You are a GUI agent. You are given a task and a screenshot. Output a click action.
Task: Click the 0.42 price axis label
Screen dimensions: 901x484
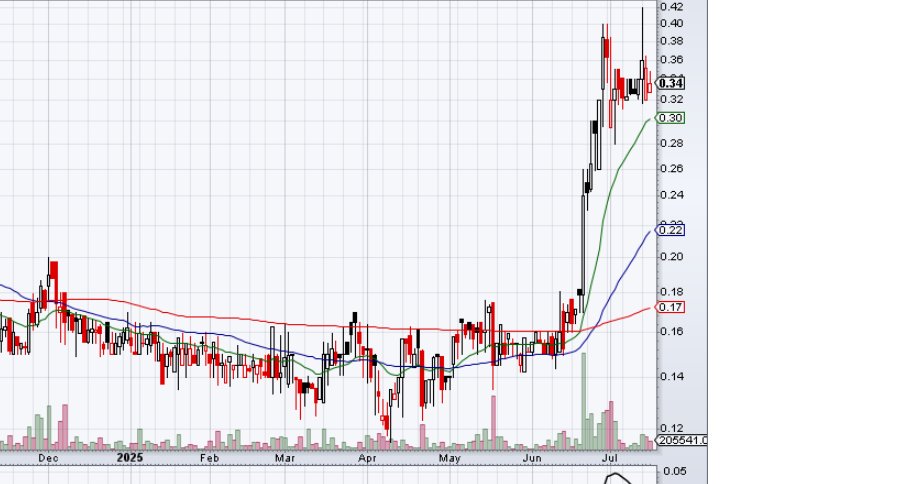[x=672, y=7]
